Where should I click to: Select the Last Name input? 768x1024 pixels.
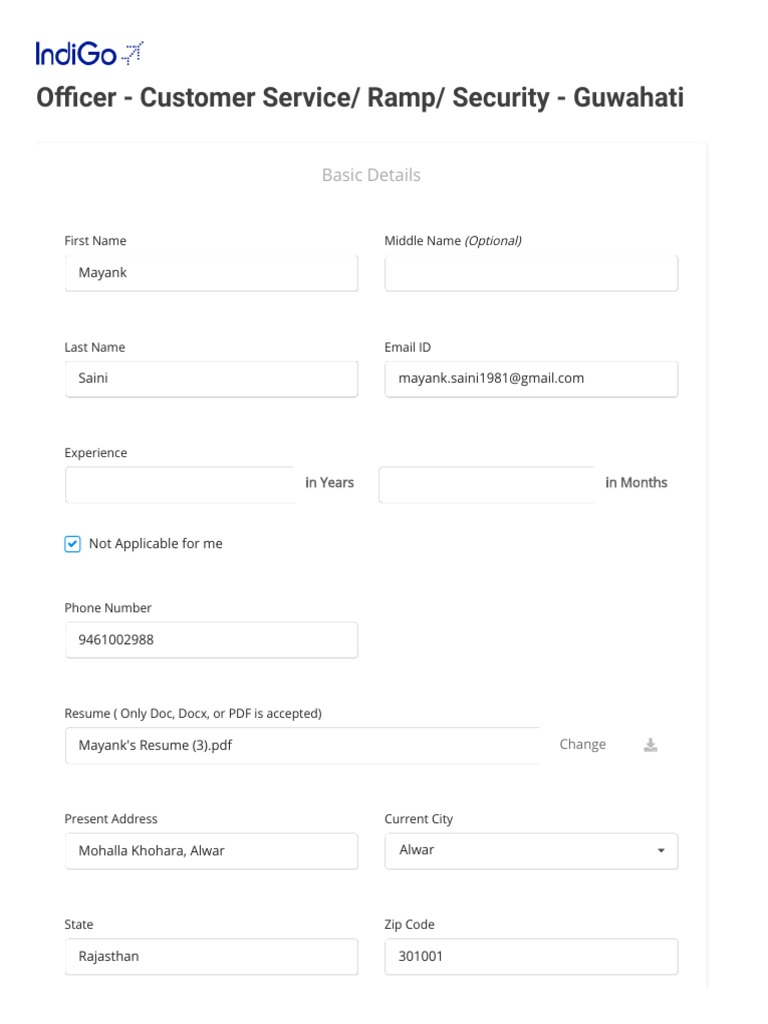(x=211, y=379)
